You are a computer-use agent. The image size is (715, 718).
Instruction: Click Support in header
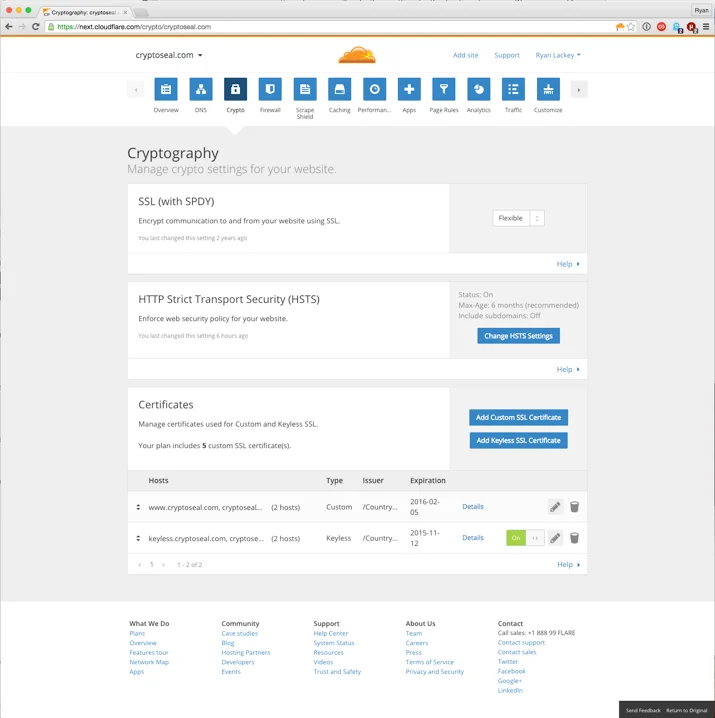pos(507,55)
